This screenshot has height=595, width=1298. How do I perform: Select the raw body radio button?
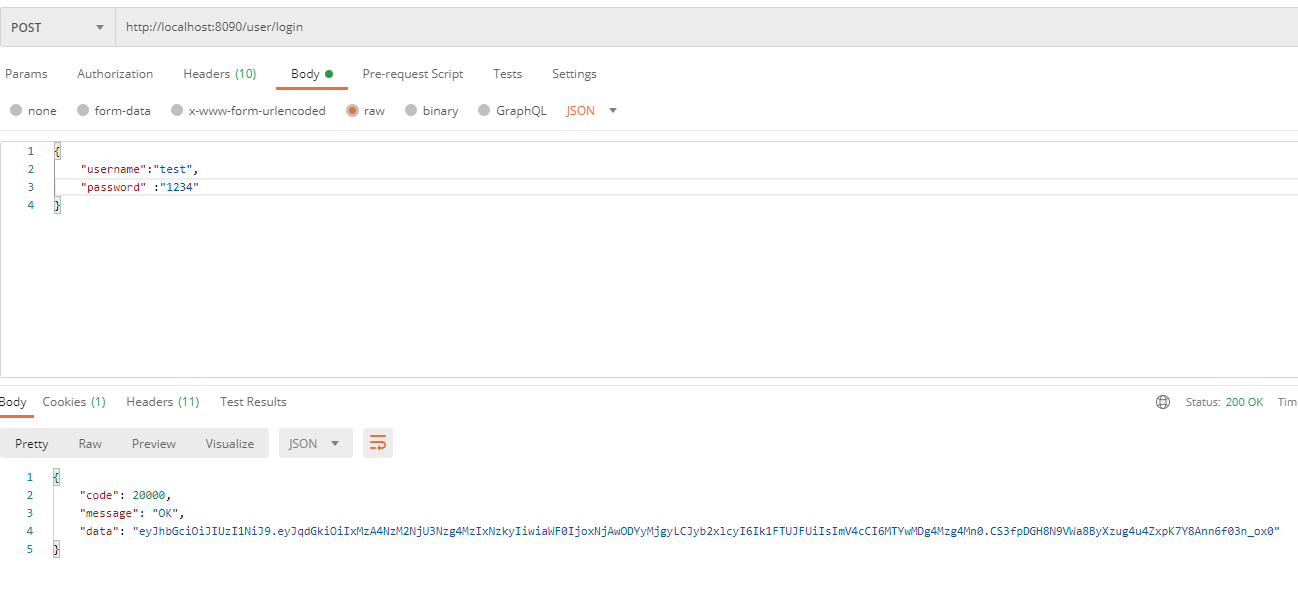(x=352, y=111)
